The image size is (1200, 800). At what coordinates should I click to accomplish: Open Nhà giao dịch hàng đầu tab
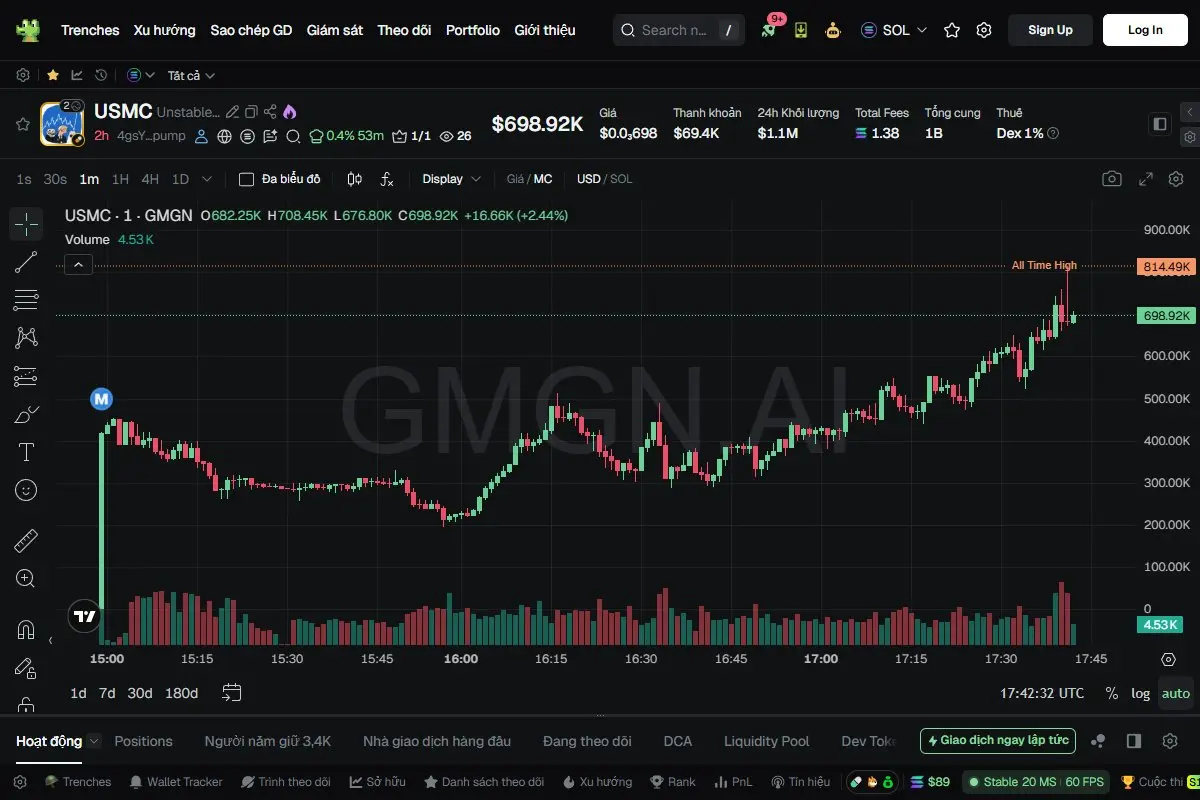pos(437,741)
